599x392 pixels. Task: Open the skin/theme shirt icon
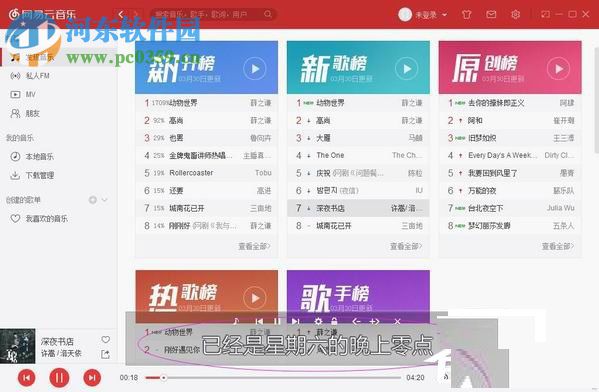point(466,15)
